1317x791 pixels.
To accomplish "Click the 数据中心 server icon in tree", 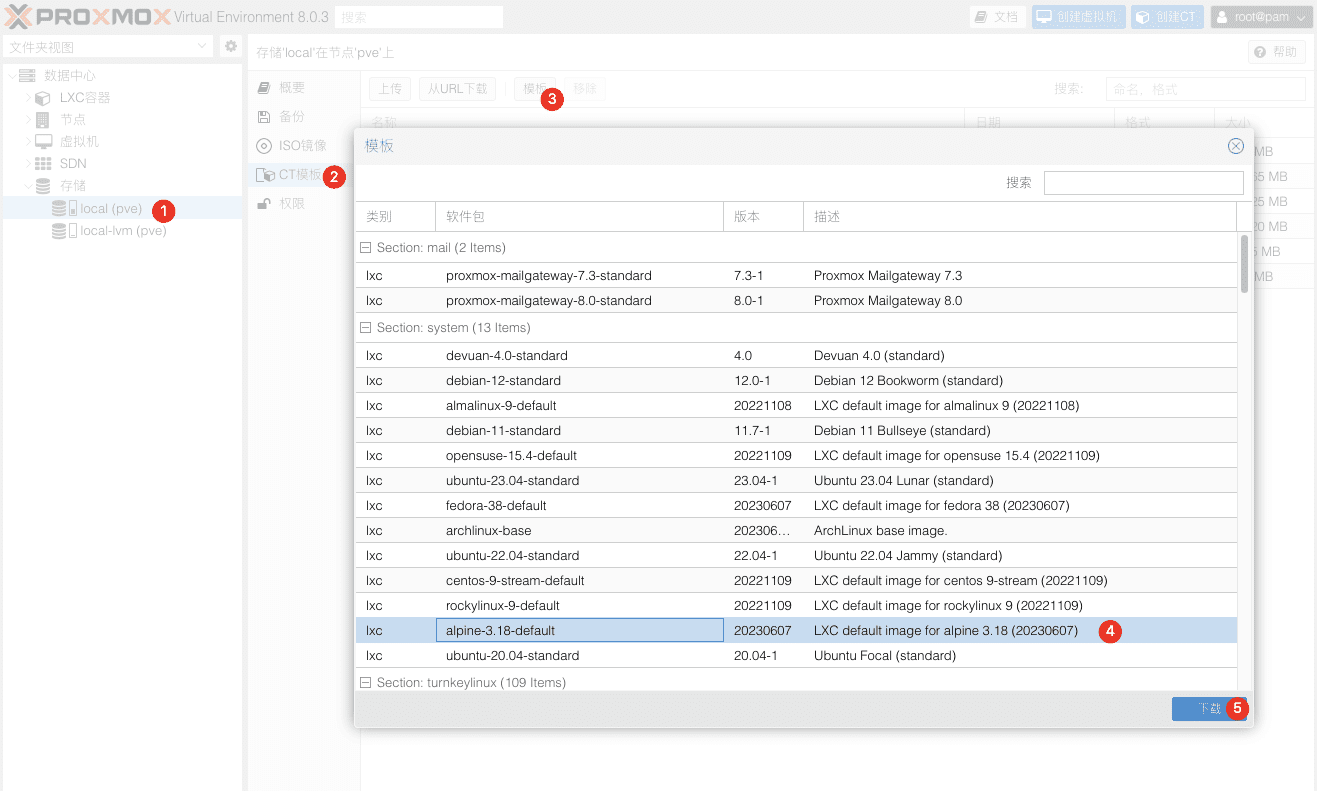I will pos(27,76).
